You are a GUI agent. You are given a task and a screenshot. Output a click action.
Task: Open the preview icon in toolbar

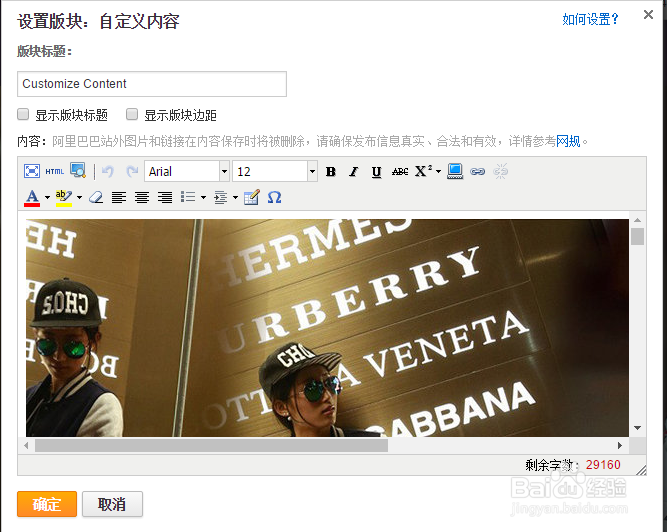[78, 171]
